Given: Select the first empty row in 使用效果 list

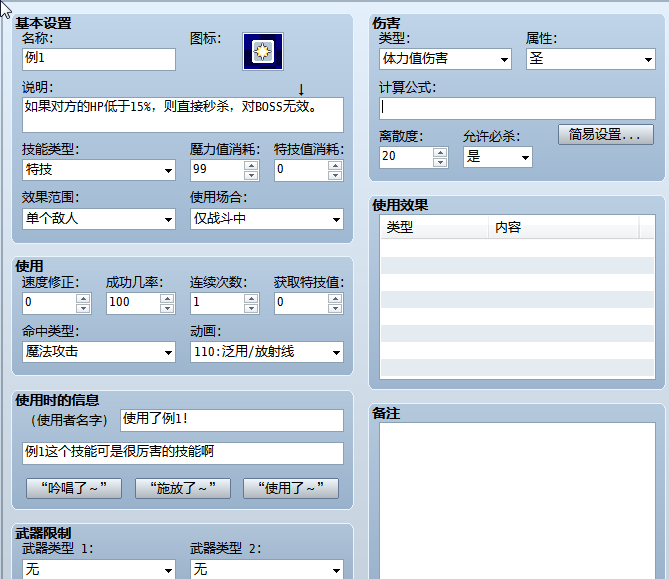Looking at the screenshot, I should [517, 248].
